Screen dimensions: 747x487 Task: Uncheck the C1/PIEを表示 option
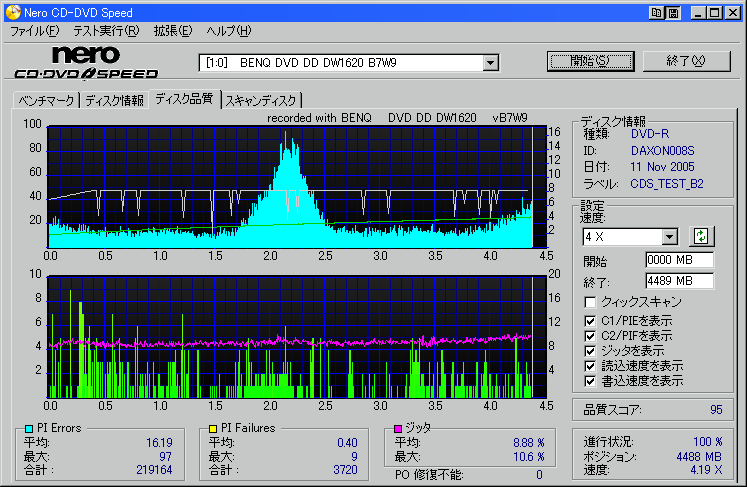[591, 320]
